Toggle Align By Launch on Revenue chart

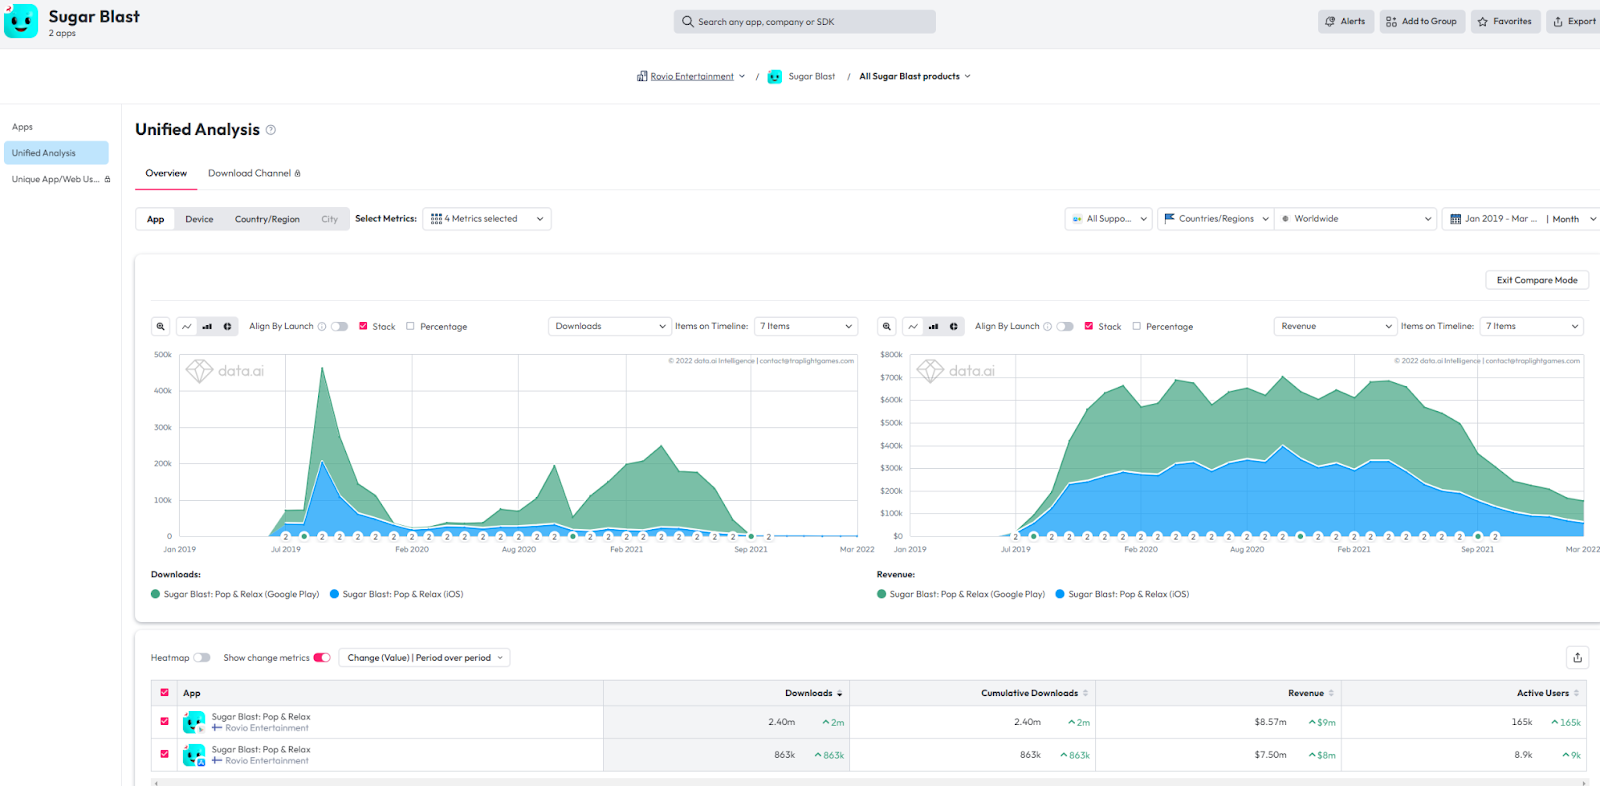click(x=1066, y=327)
